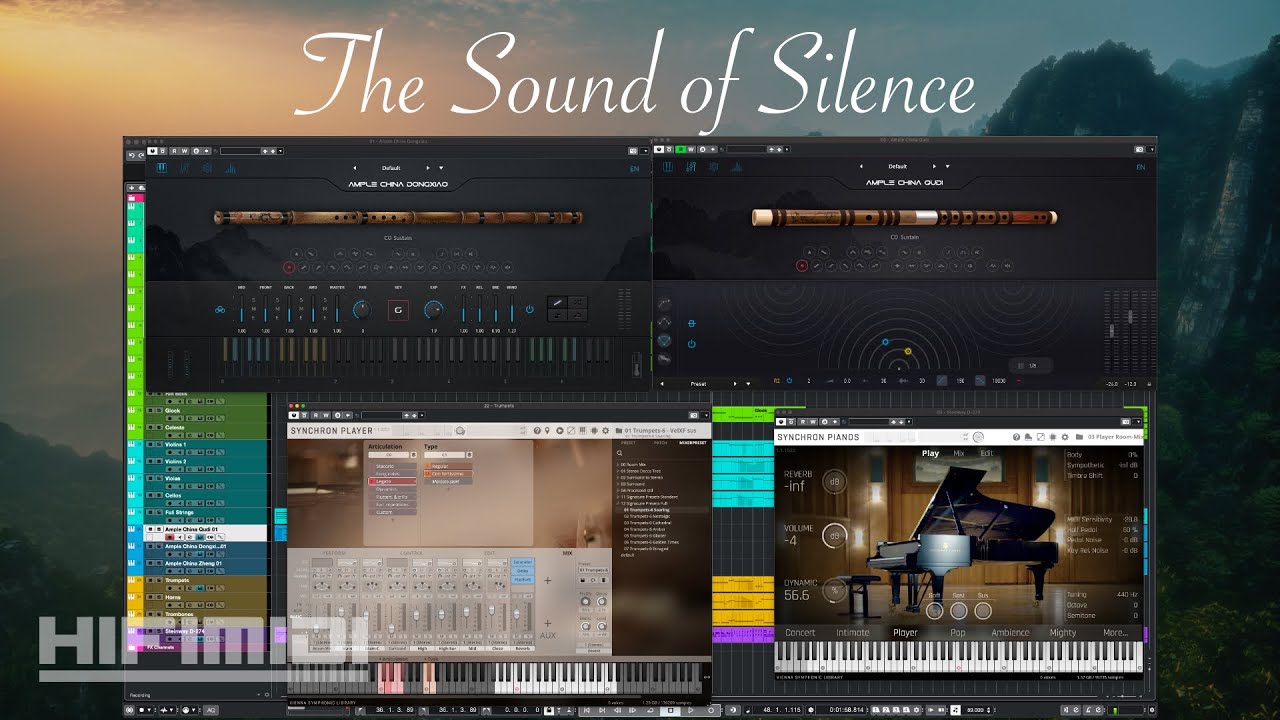
Task: Toggle the blue power button in the Dongxiao plugin
Action: (530, 310)
